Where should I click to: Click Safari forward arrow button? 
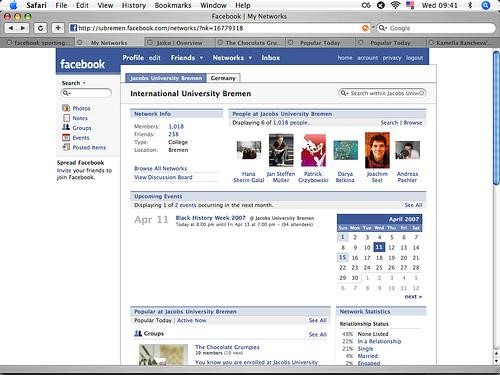coord(23,28)
